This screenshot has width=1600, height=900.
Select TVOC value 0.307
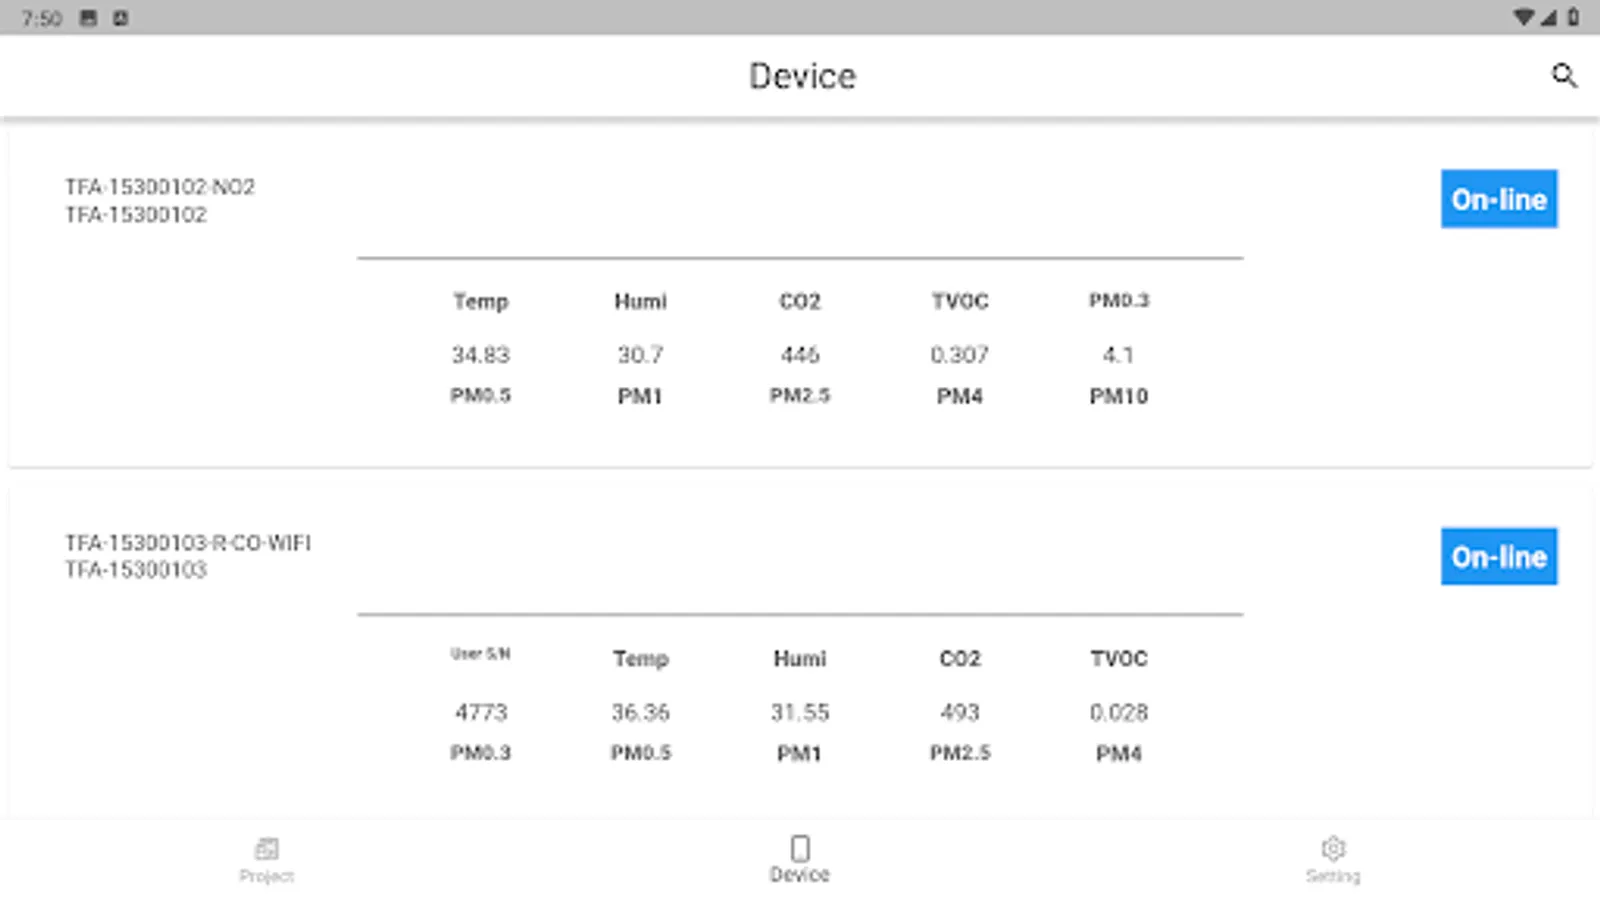click(x=959, y=355)
